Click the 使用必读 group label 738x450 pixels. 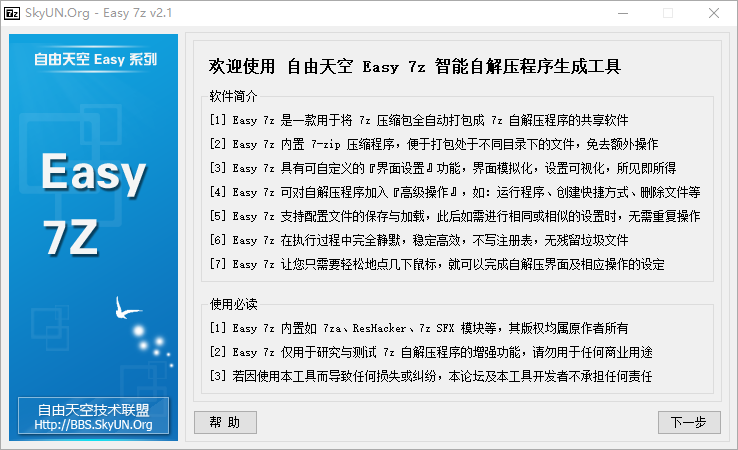pos(233,303)
